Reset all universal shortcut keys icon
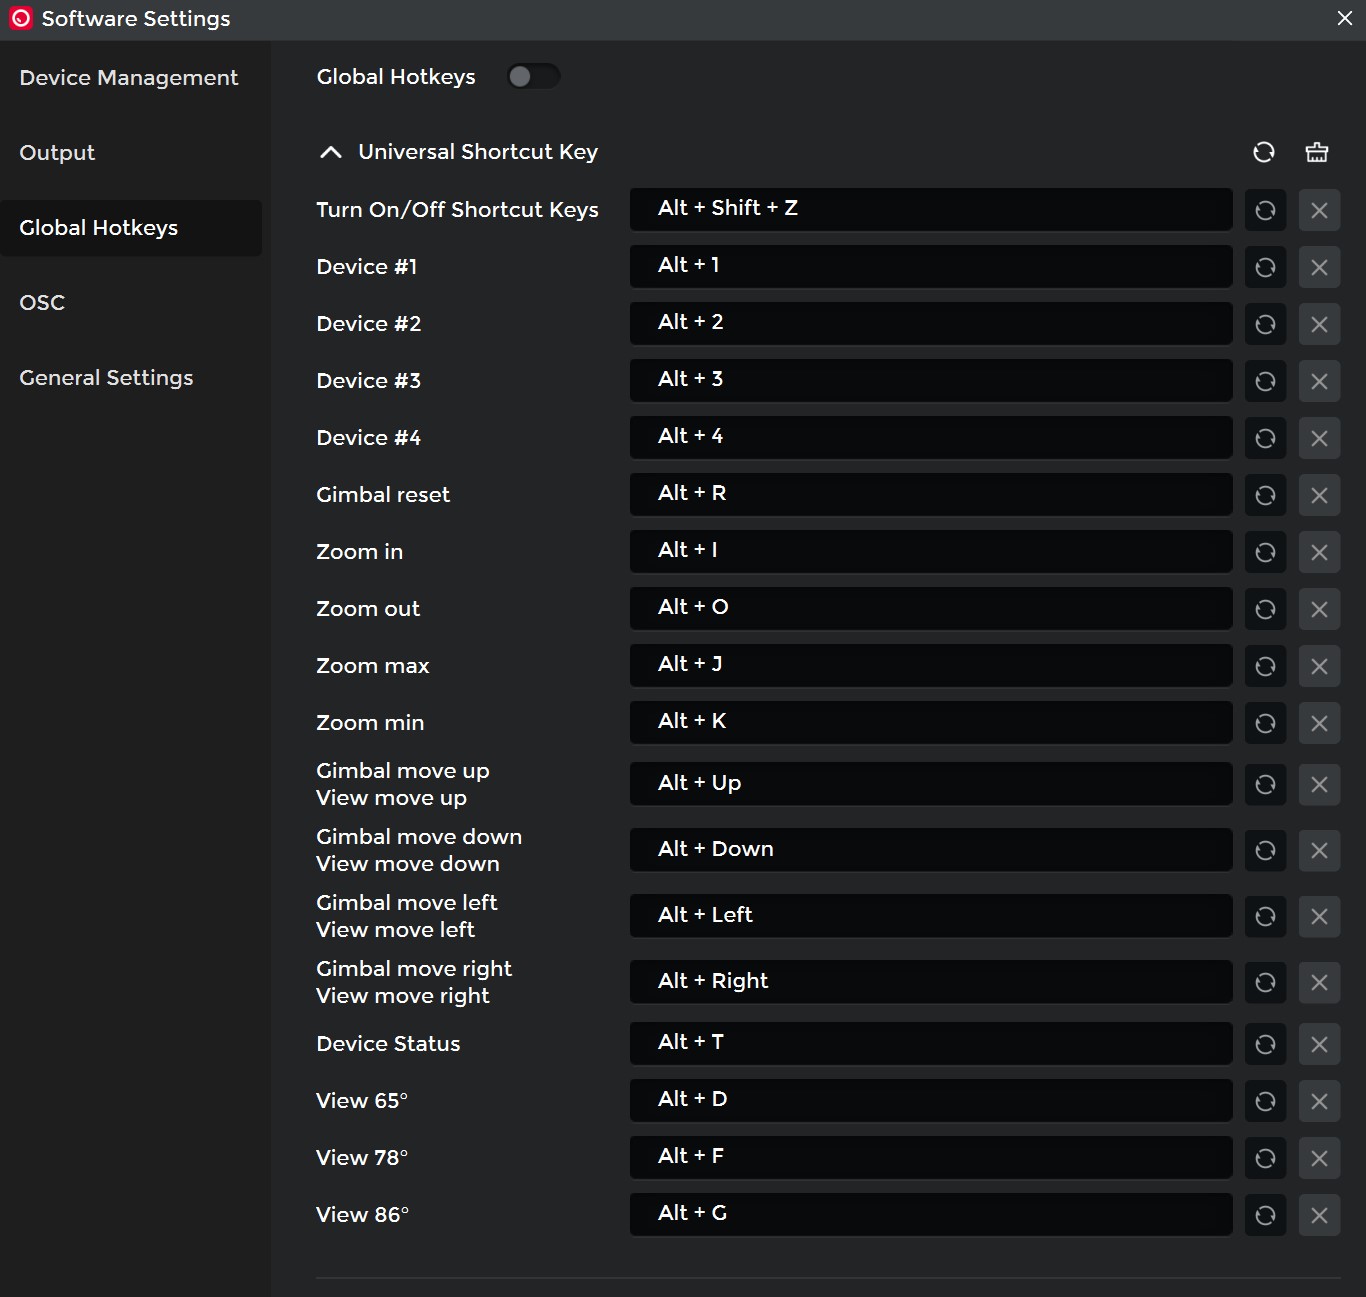 1264,152
